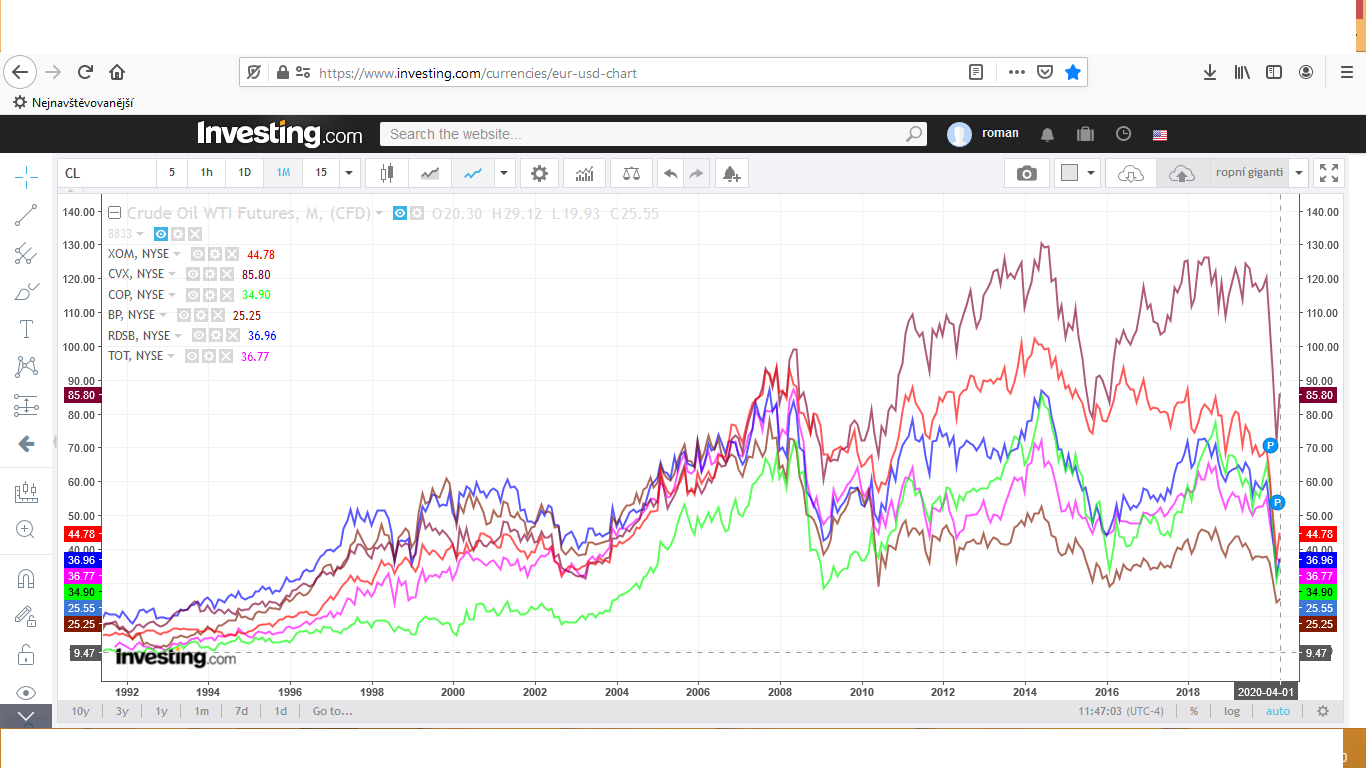Select the XABCD pattern tool
Screen dimensions: 1366x768
pos(26,367)
